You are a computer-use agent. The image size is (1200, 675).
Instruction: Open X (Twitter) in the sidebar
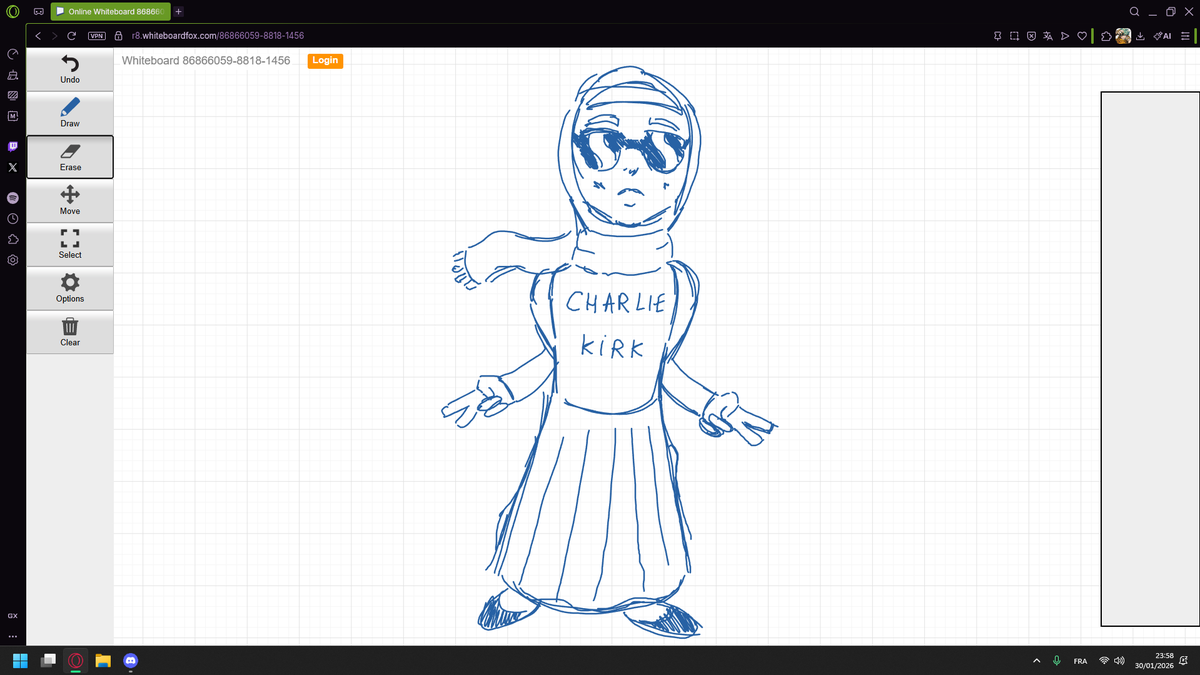click(x=12, y=167)
